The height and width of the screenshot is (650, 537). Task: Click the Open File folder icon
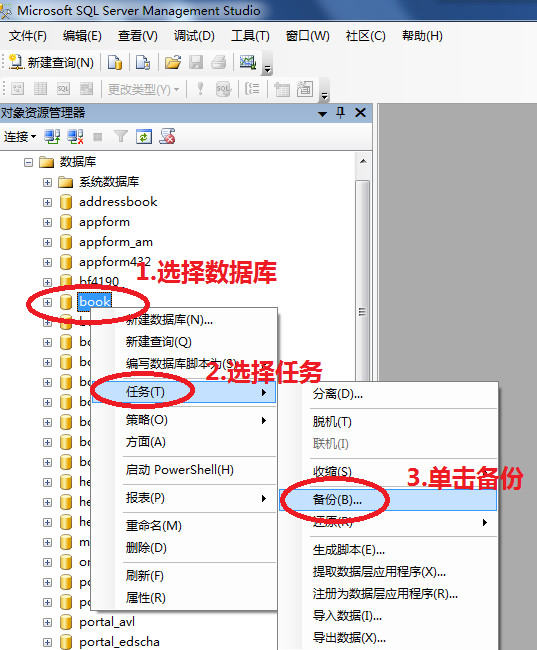coord(173,63)
